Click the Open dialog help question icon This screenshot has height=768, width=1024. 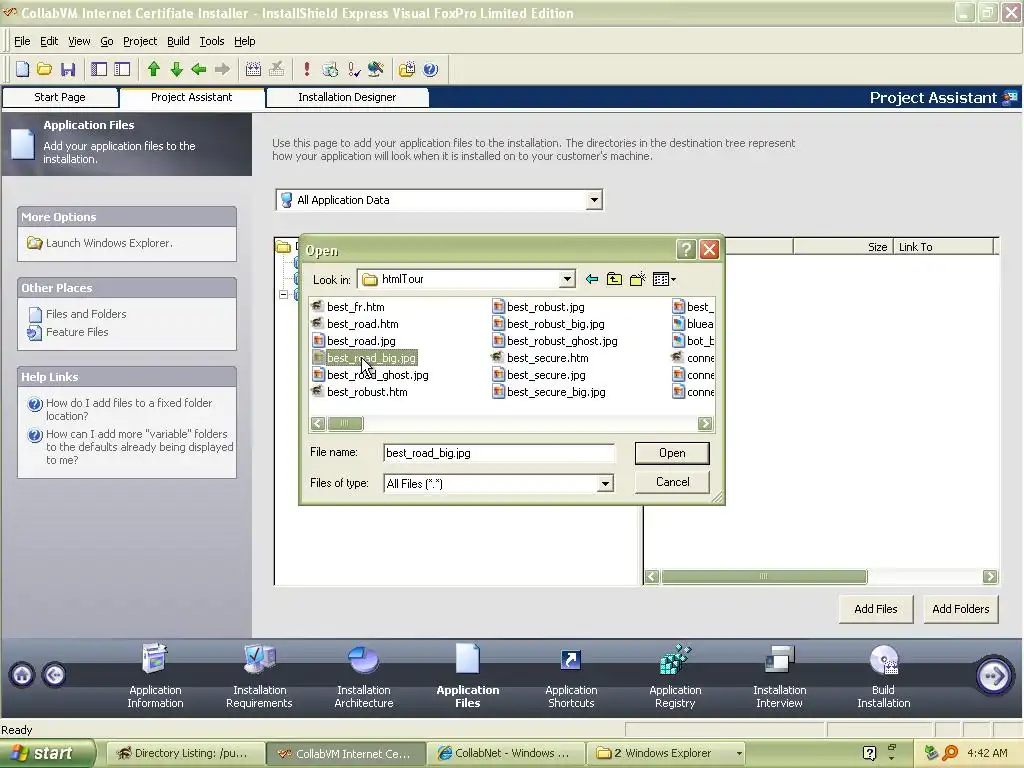(x=686, y=249)
